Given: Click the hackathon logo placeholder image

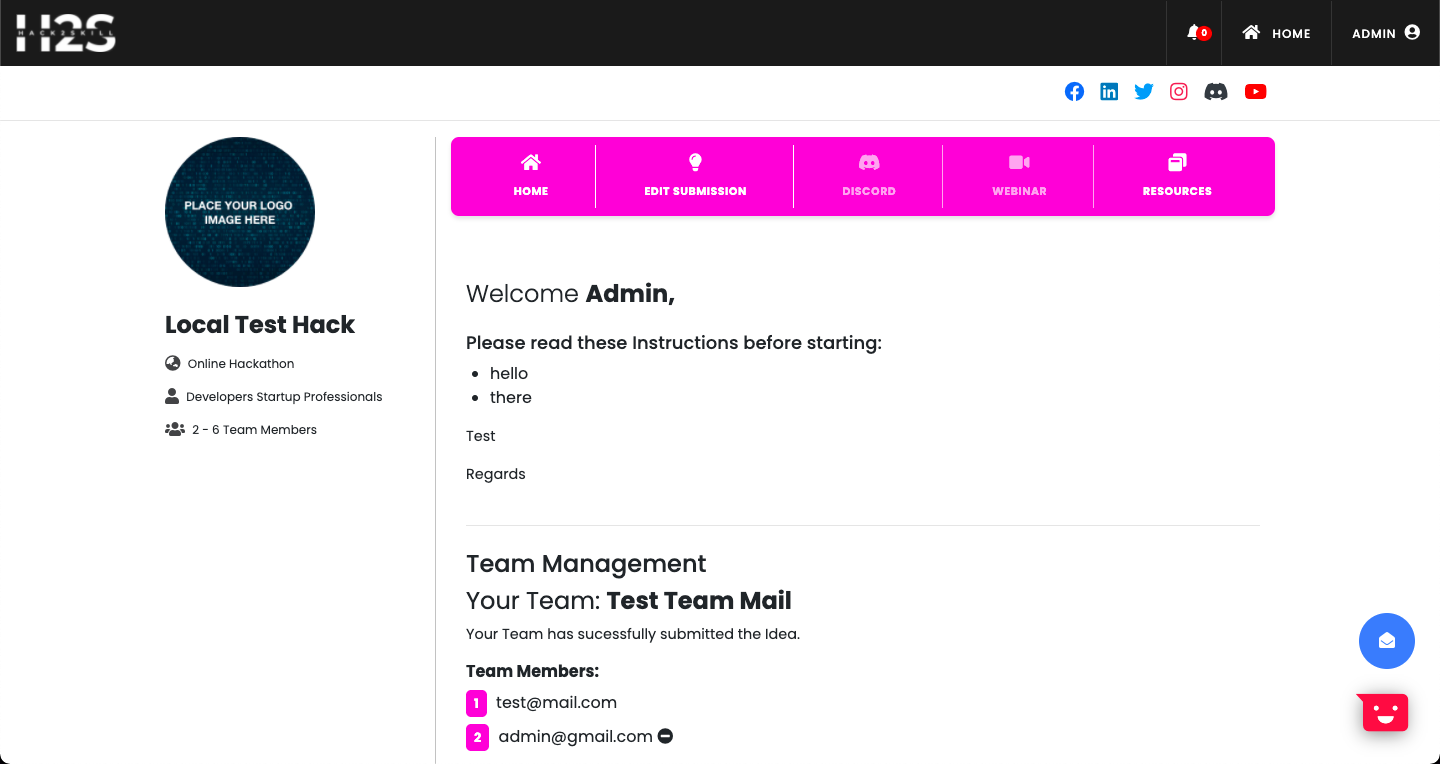Looking at the screenshot, I should (x=240, y=212).
